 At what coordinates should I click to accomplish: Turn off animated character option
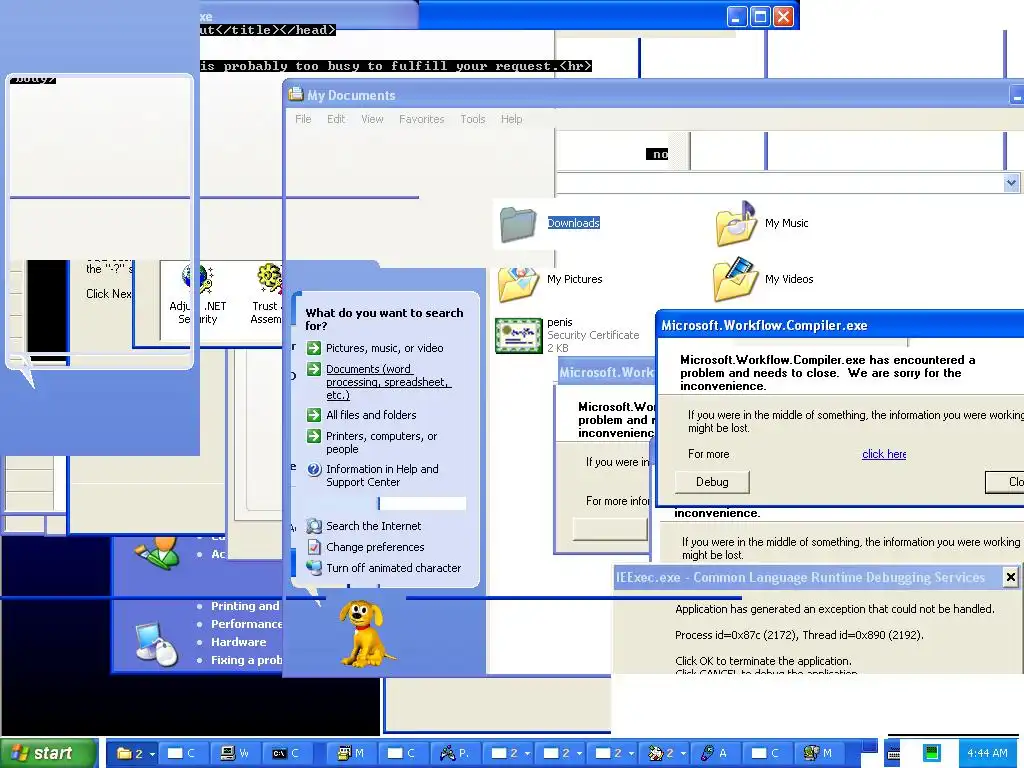[x=384, y=568]
